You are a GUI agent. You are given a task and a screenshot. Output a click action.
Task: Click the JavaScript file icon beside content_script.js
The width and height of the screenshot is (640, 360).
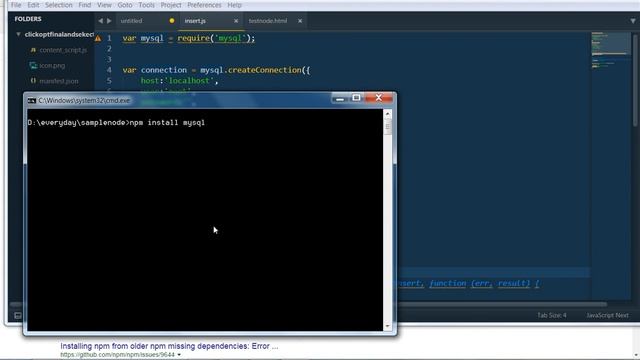pyautogui.click(x=33, y=50)
